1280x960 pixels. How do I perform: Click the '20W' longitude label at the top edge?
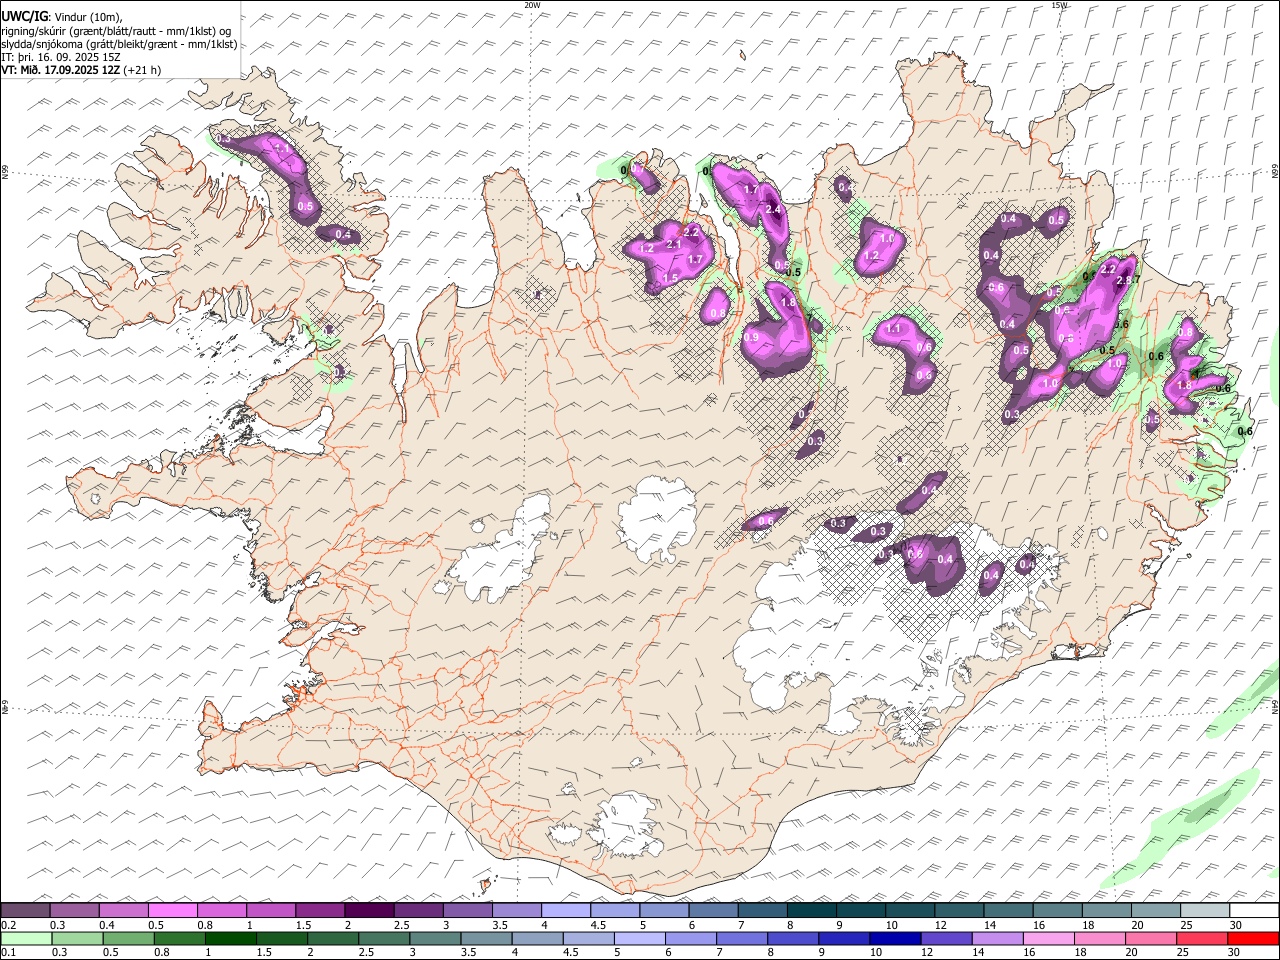click(x=532, y=5)
